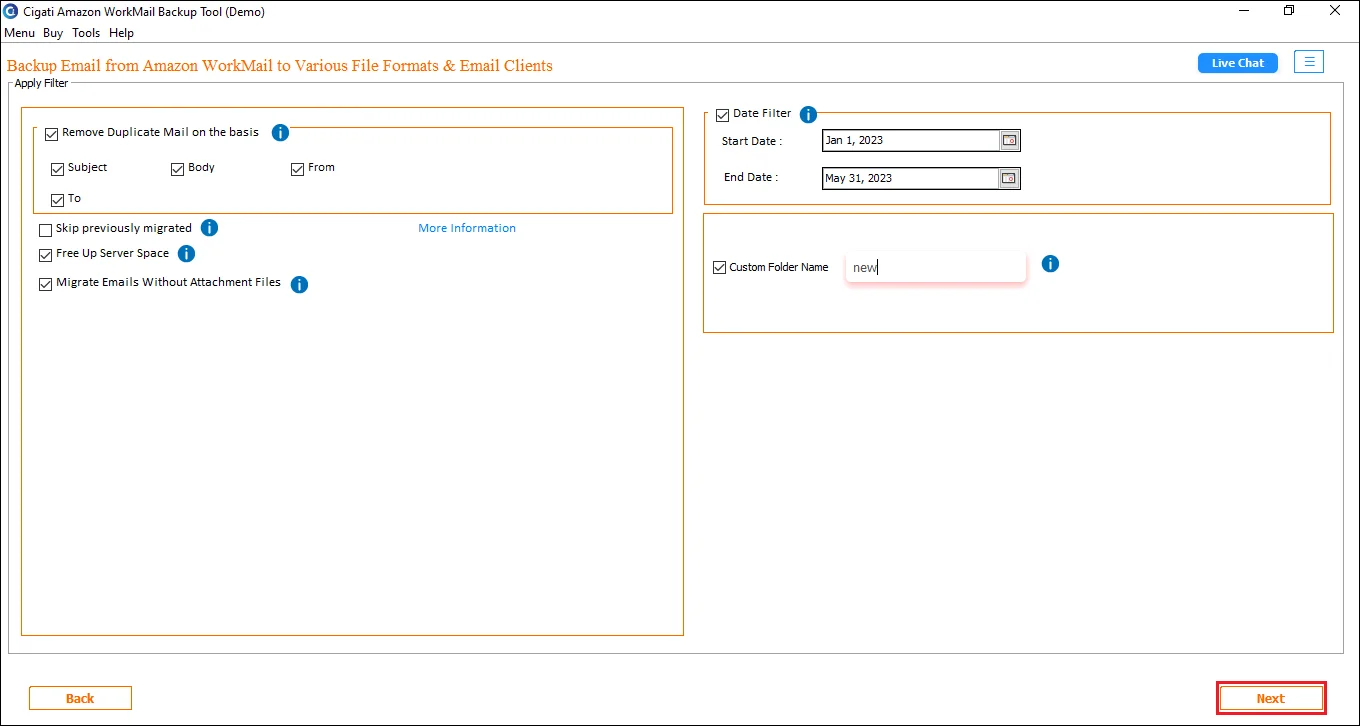Toggle Migrate Emails Without Attachment Files checkbox
Image resolution: width=1360 pixels, height=726 pixels.
(x=45, y=284)
